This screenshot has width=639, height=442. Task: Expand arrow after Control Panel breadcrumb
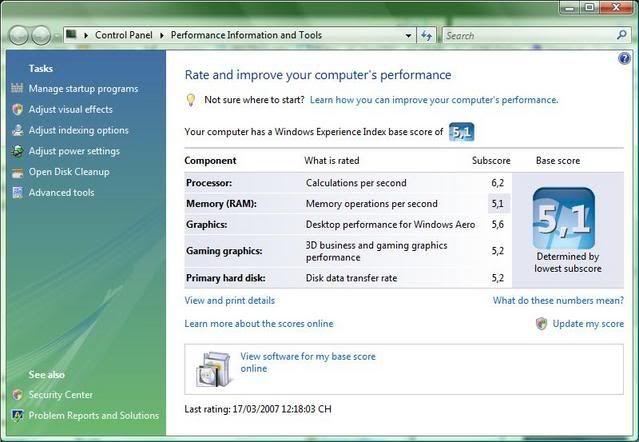click(161, 35)
